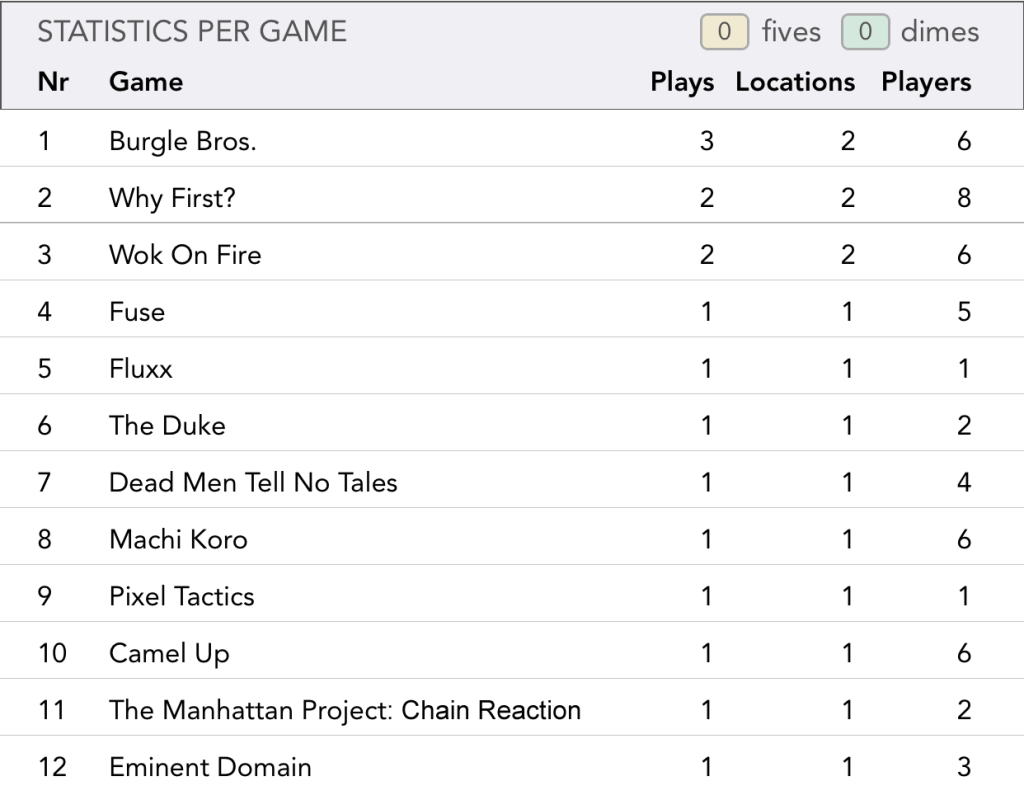
Task: Select the Why First? game entry
Action: point(172,198)
